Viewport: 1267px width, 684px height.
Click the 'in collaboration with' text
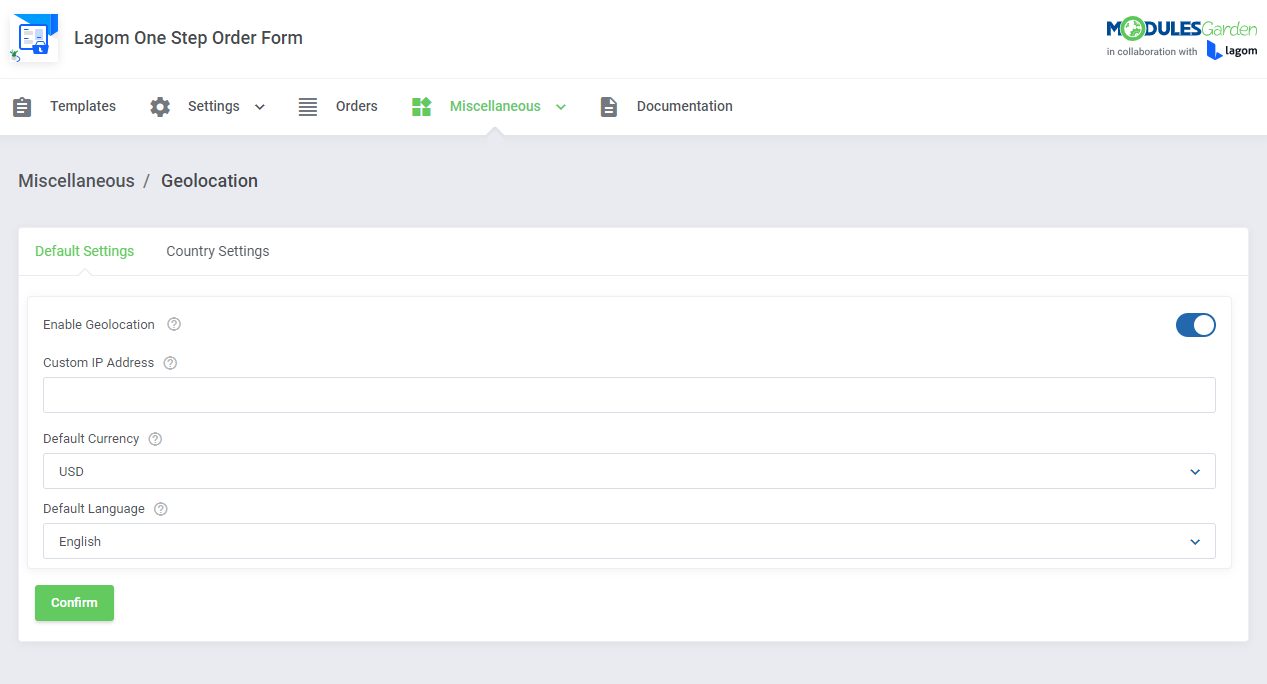[1152, 52]
